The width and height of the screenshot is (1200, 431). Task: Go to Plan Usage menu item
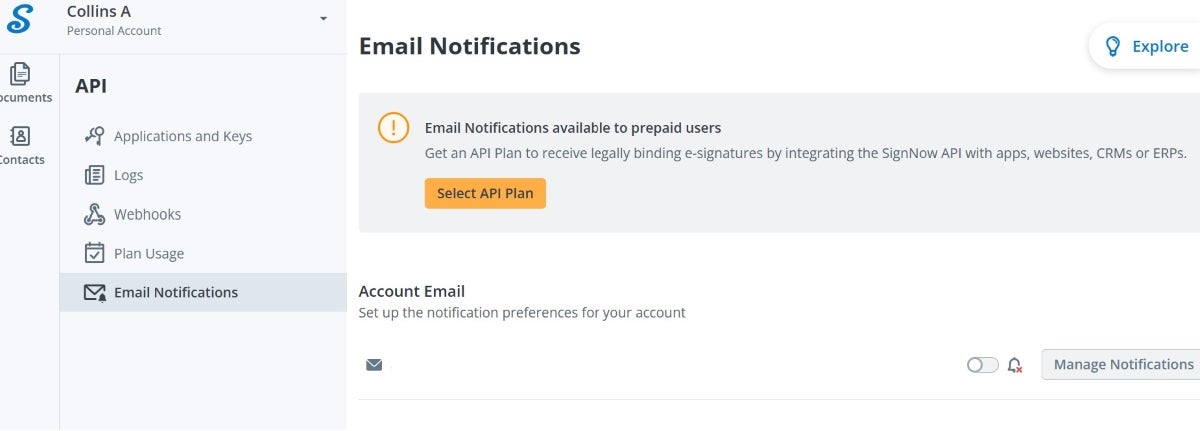pyautogui.click(x=149, y=253)
